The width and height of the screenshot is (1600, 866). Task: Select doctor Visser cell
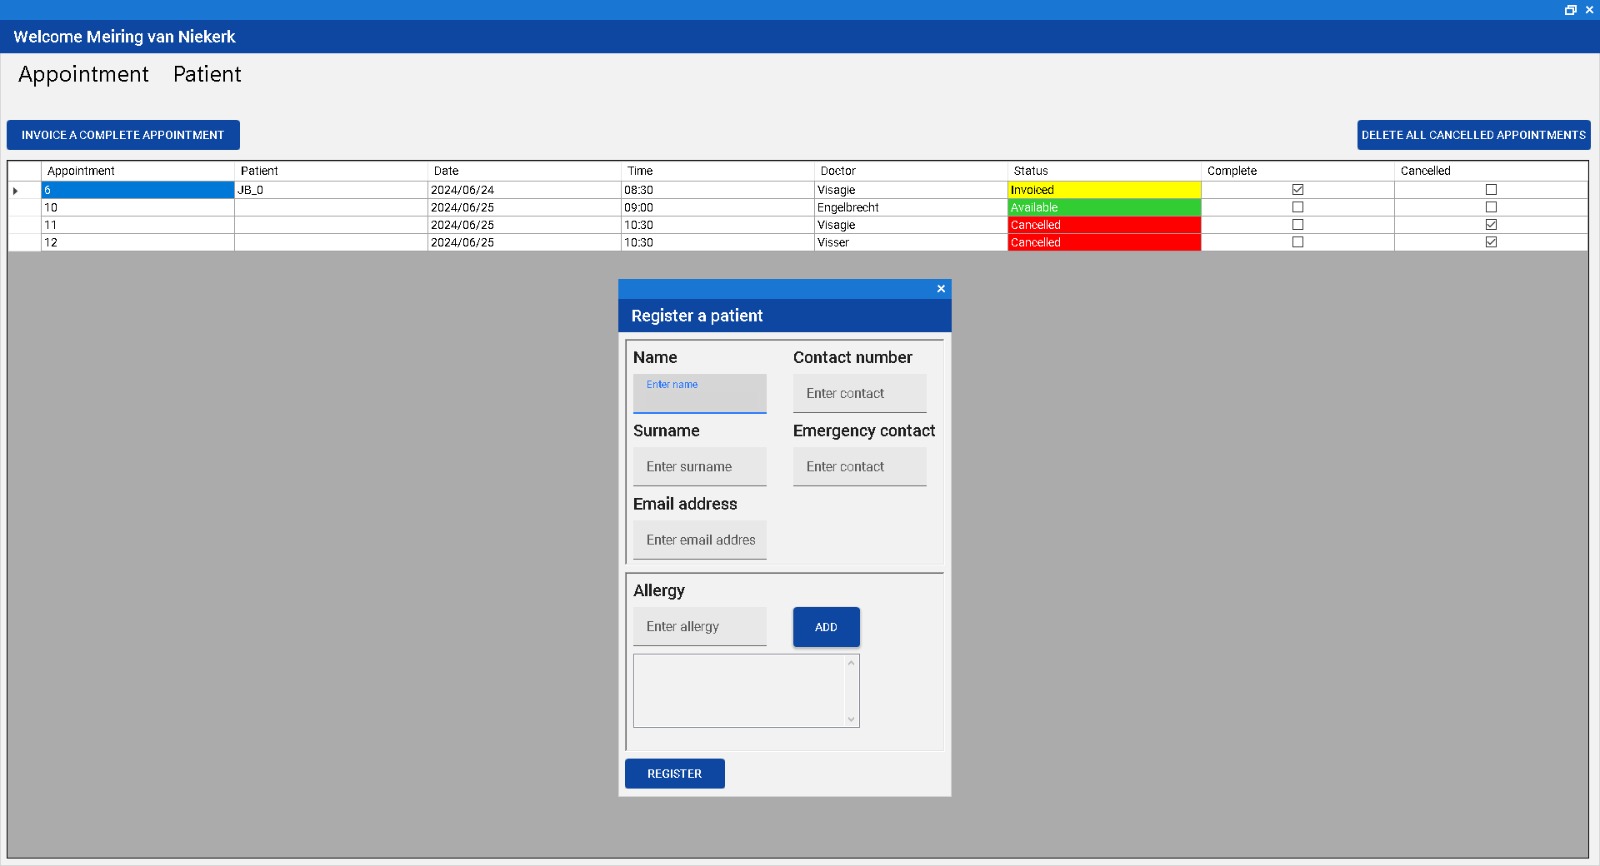tap(911, 242)
